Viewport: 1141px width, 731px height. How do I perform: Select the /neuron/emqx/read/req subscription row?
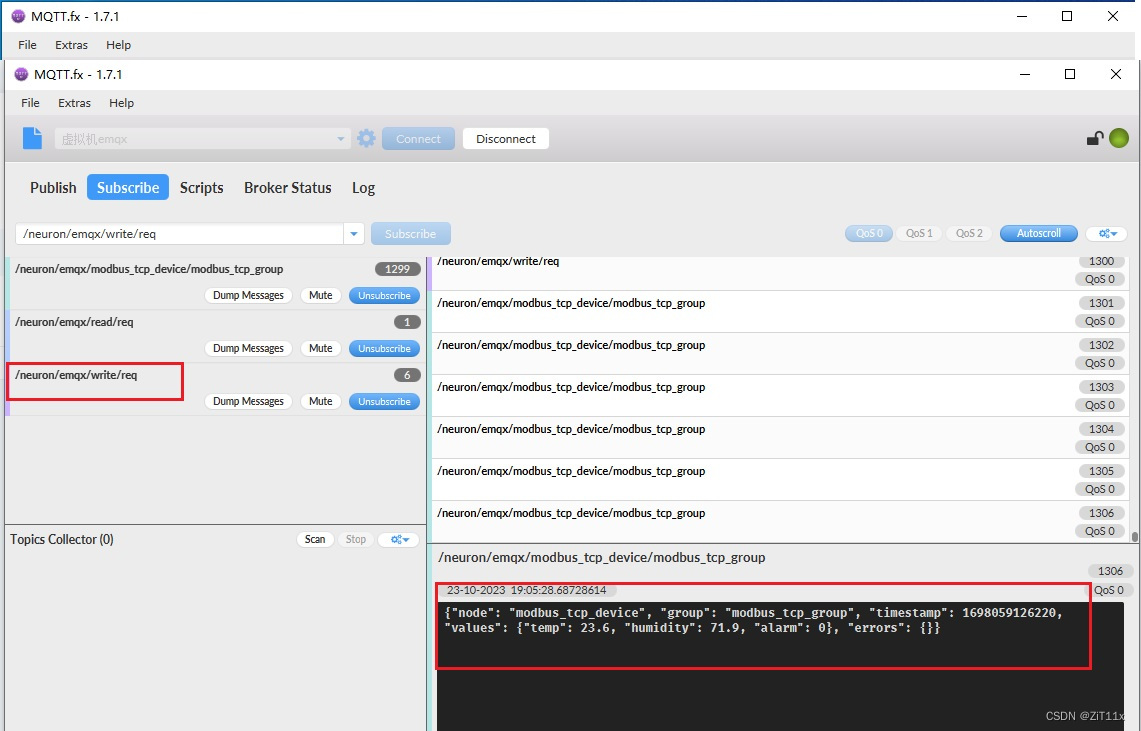215,337
